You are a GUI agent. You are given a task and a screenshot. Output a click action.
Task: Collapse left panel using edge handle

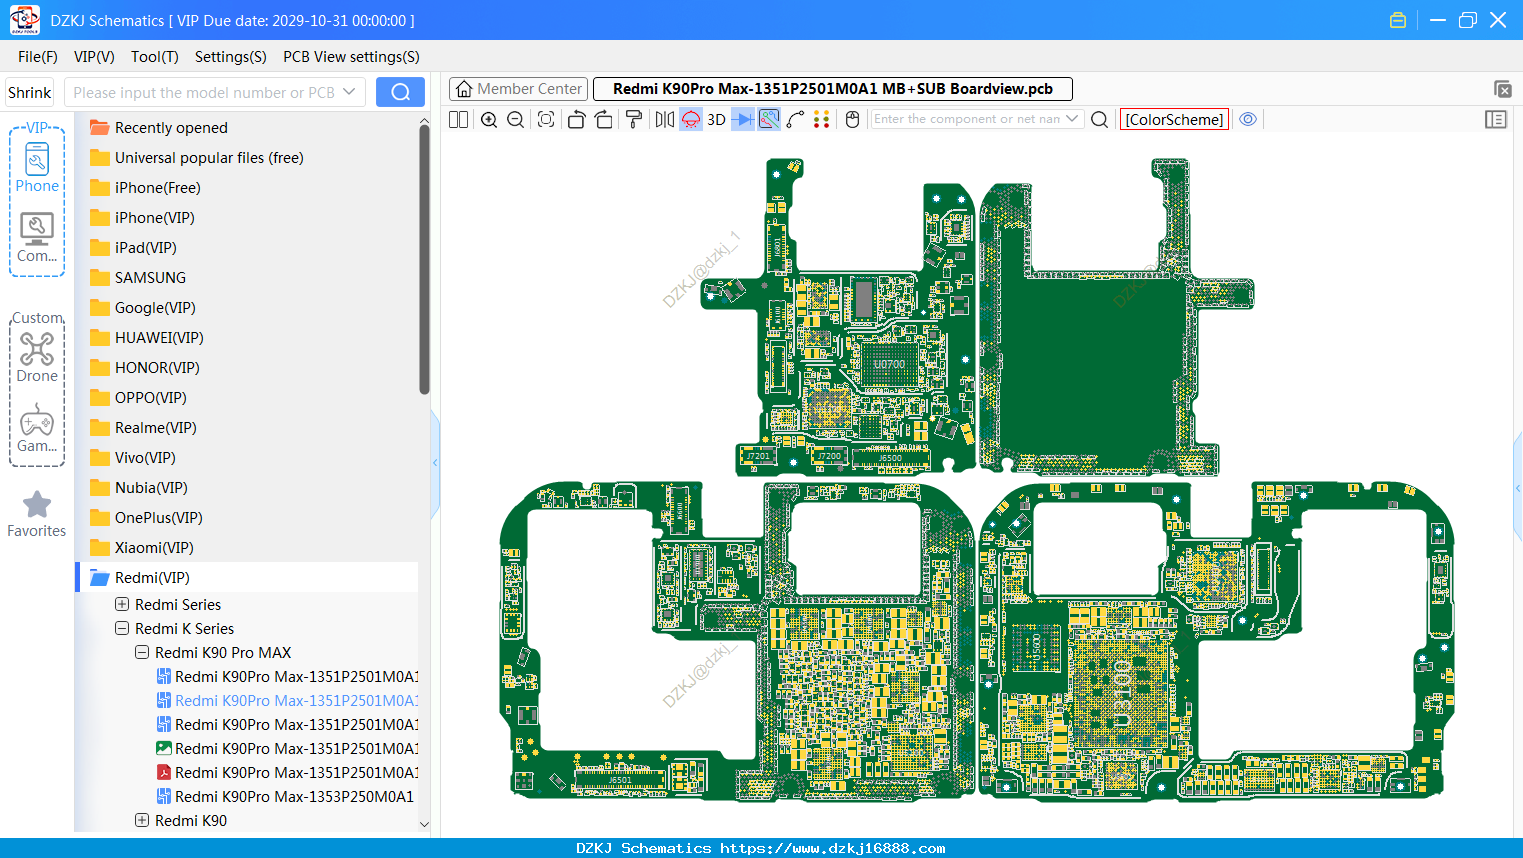point(435,462)
